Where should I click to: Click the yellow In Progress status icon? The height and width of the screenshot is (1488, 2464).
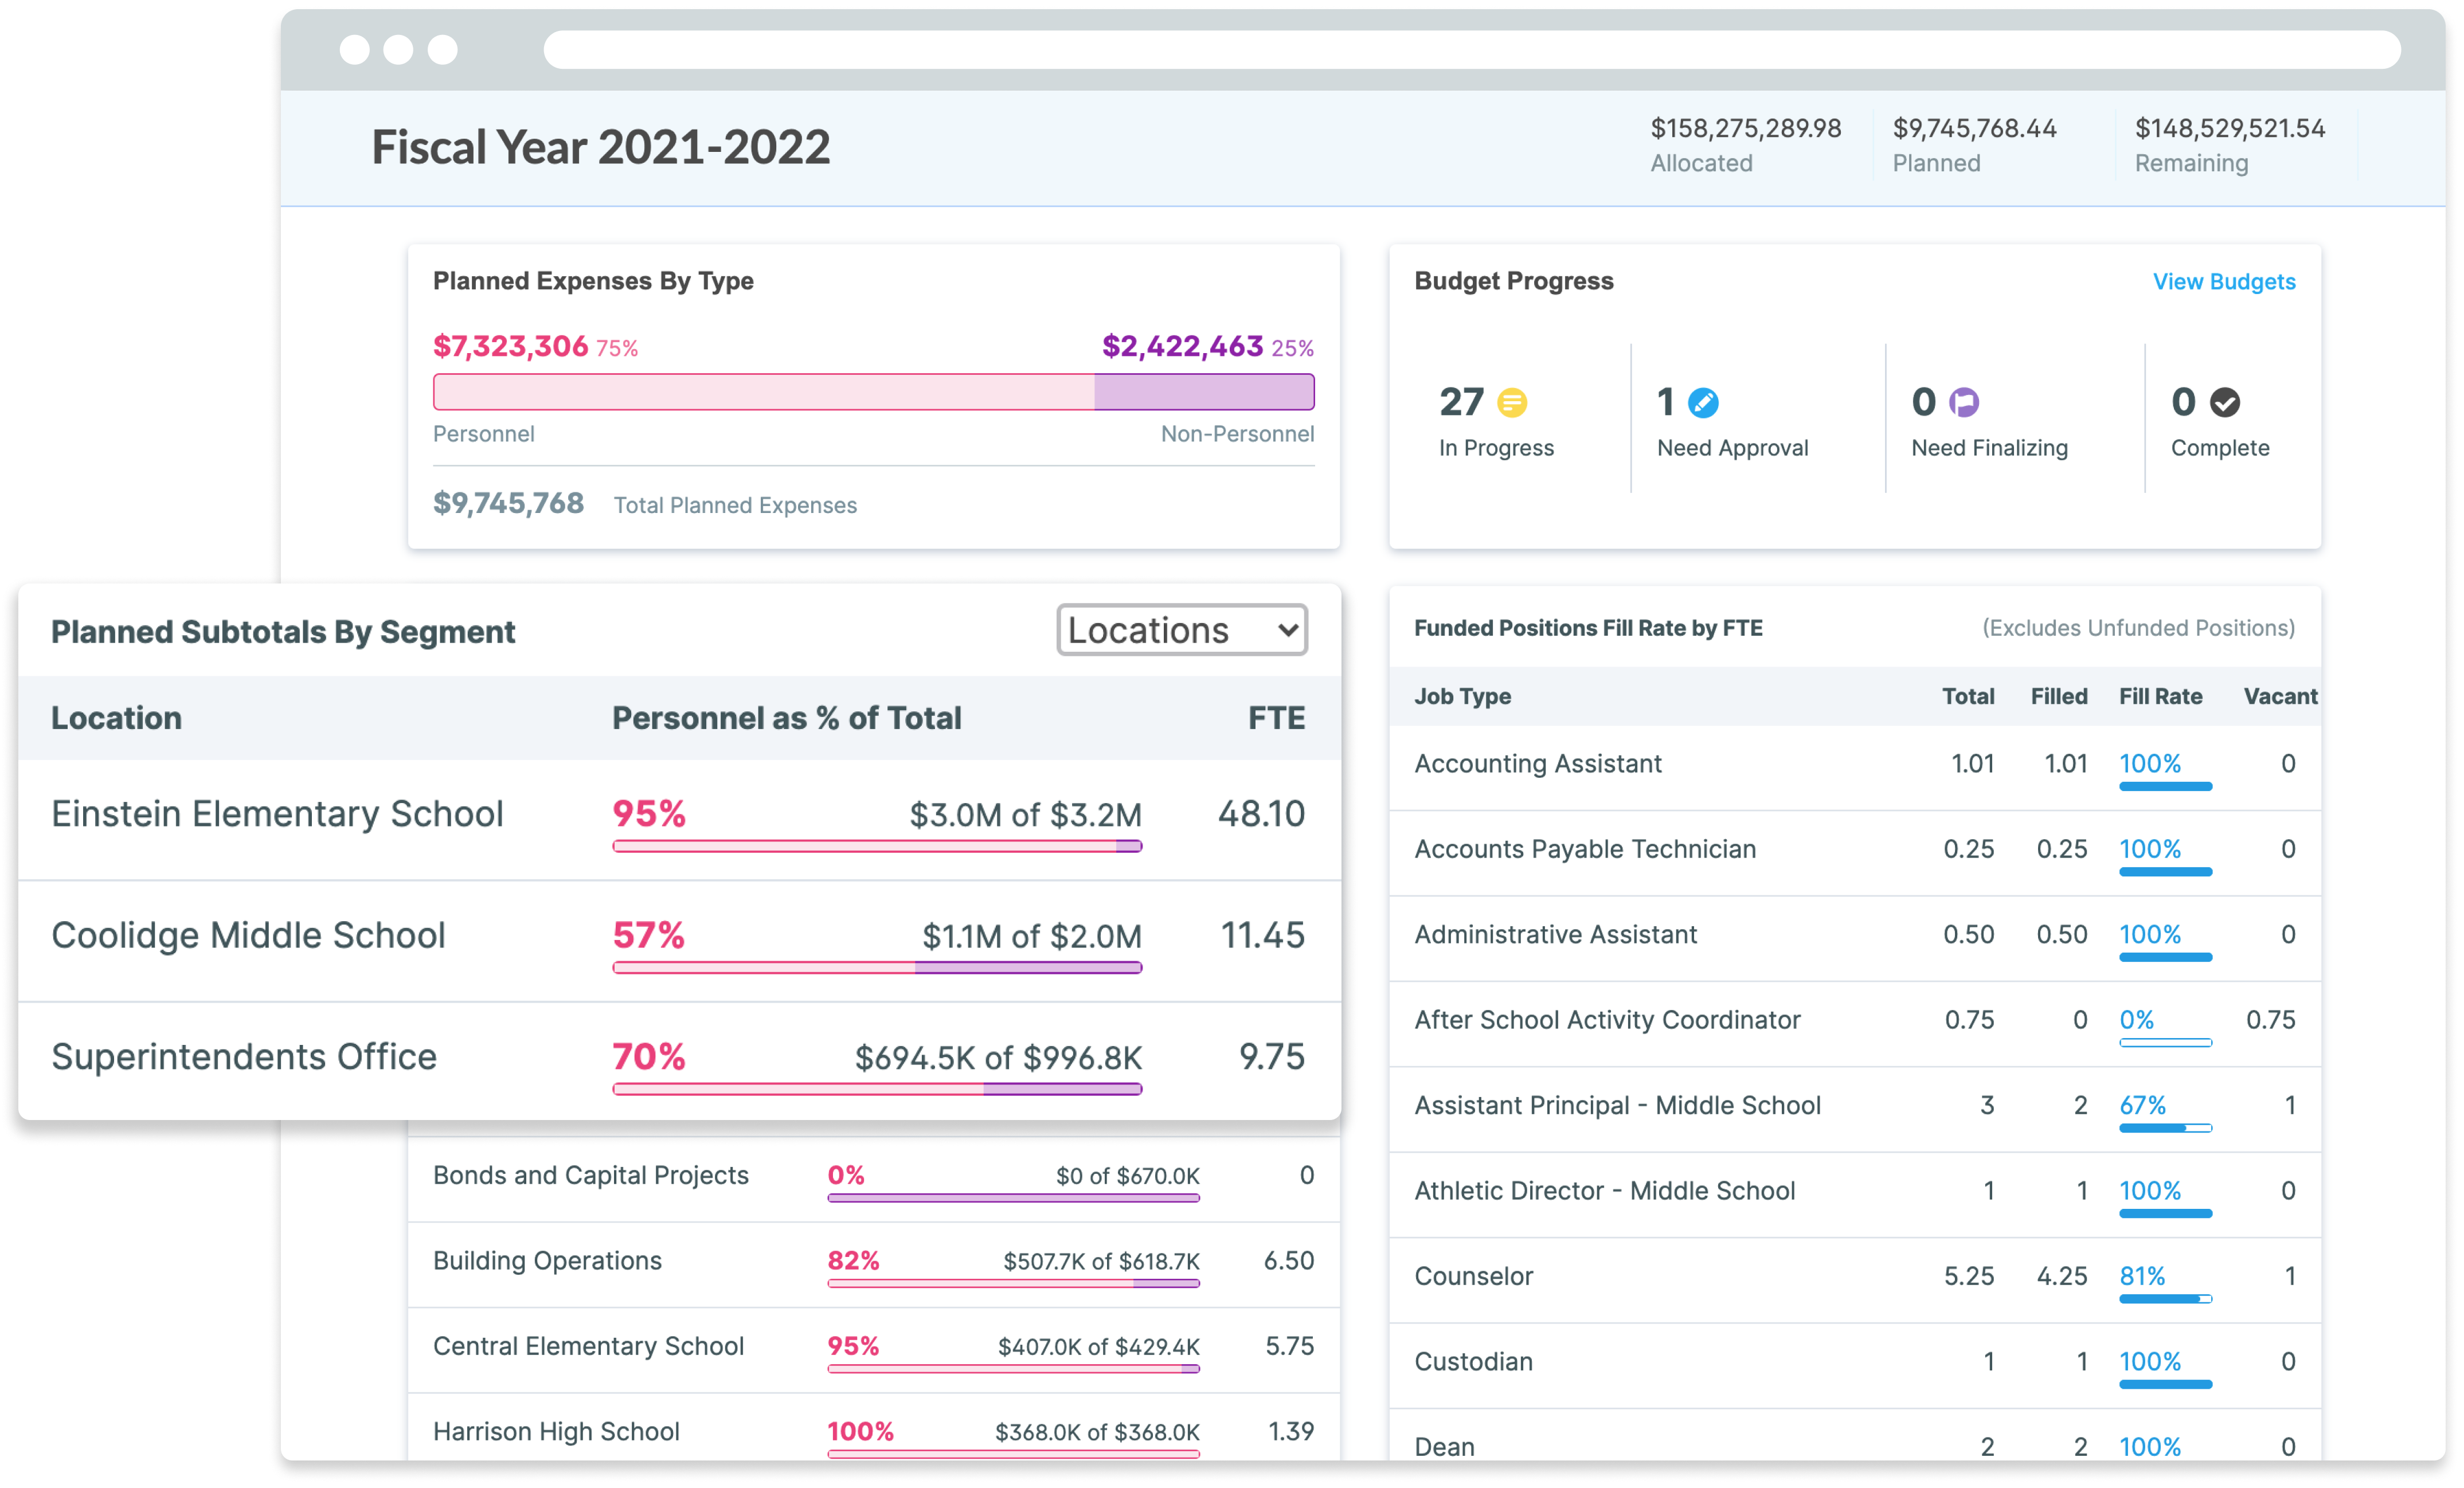(1512, 403)
